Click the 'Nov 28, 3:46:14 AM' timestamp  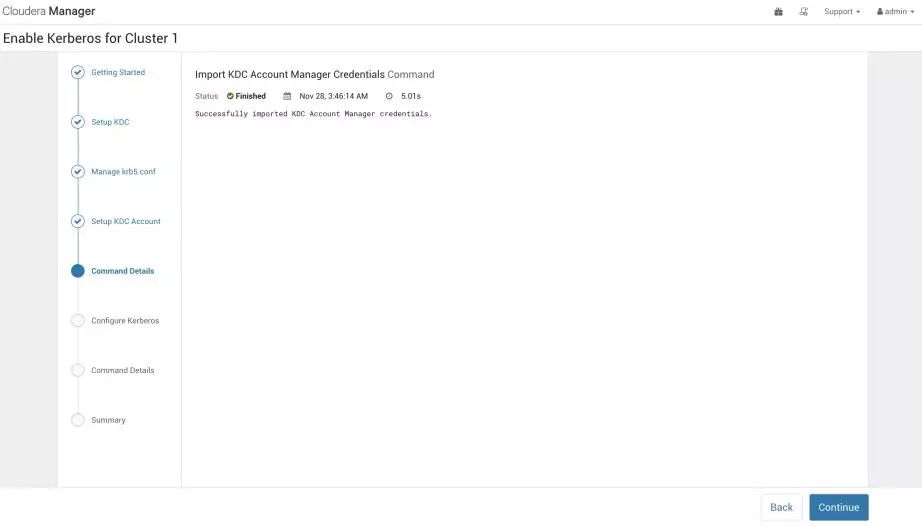tap(333, 96)
